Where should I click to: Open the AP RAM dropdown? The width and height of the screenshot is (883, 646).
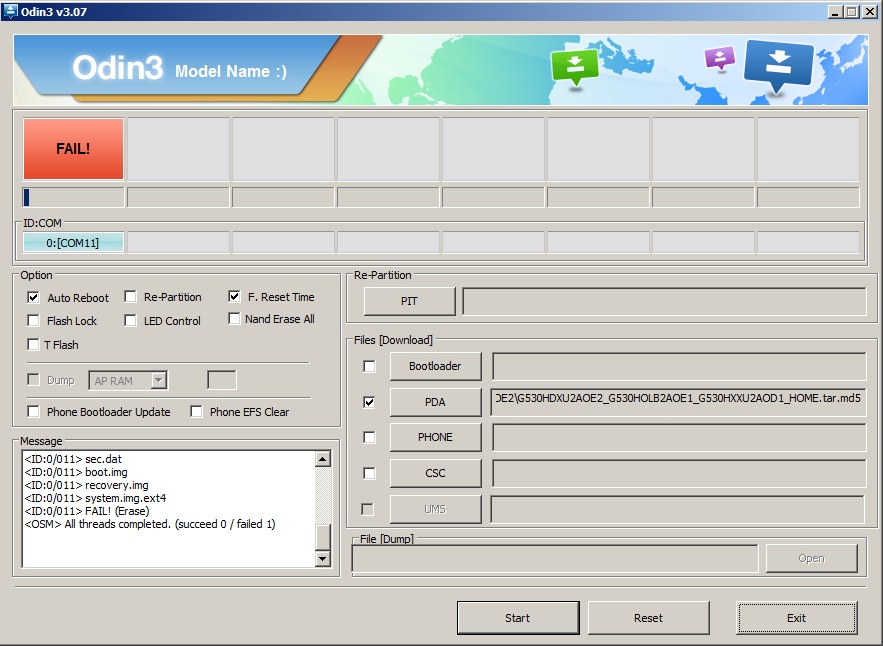click(x=157, y=380)
